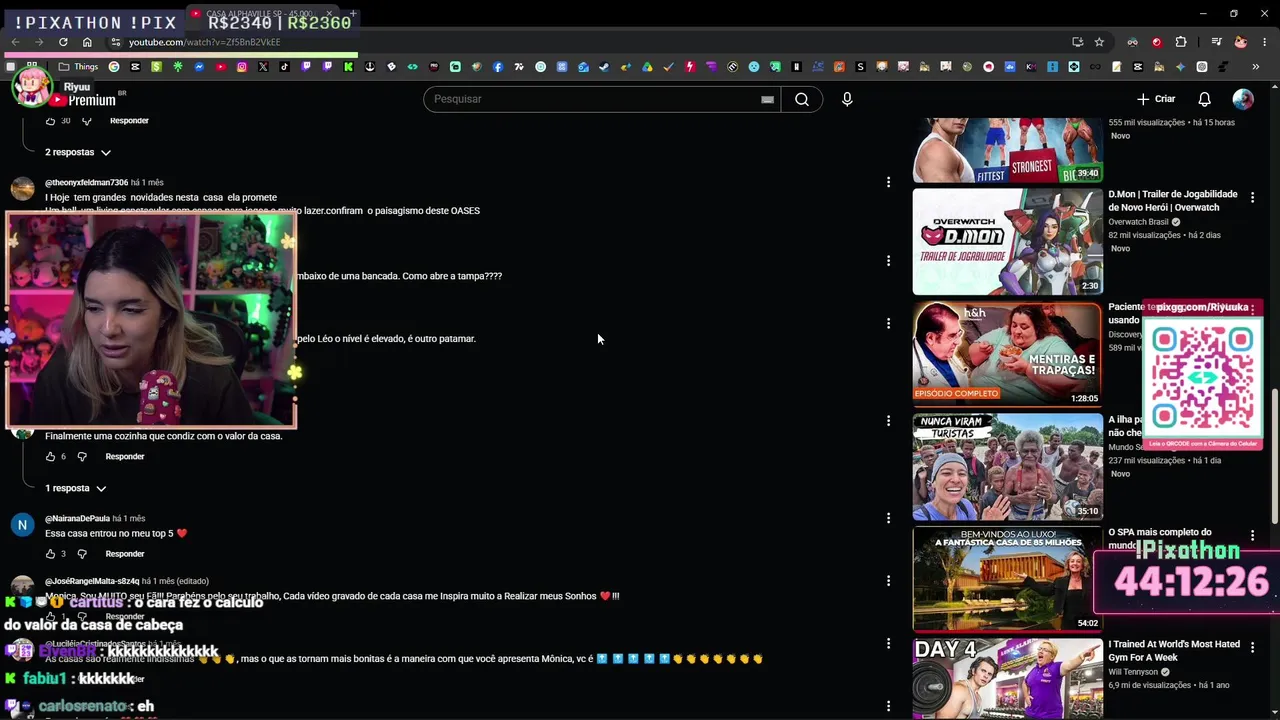The height and width of the screenshot is (720, 1280).
Task: Open the 'DAY 4' gym video thumbnail
Action: pos(1007,679)
